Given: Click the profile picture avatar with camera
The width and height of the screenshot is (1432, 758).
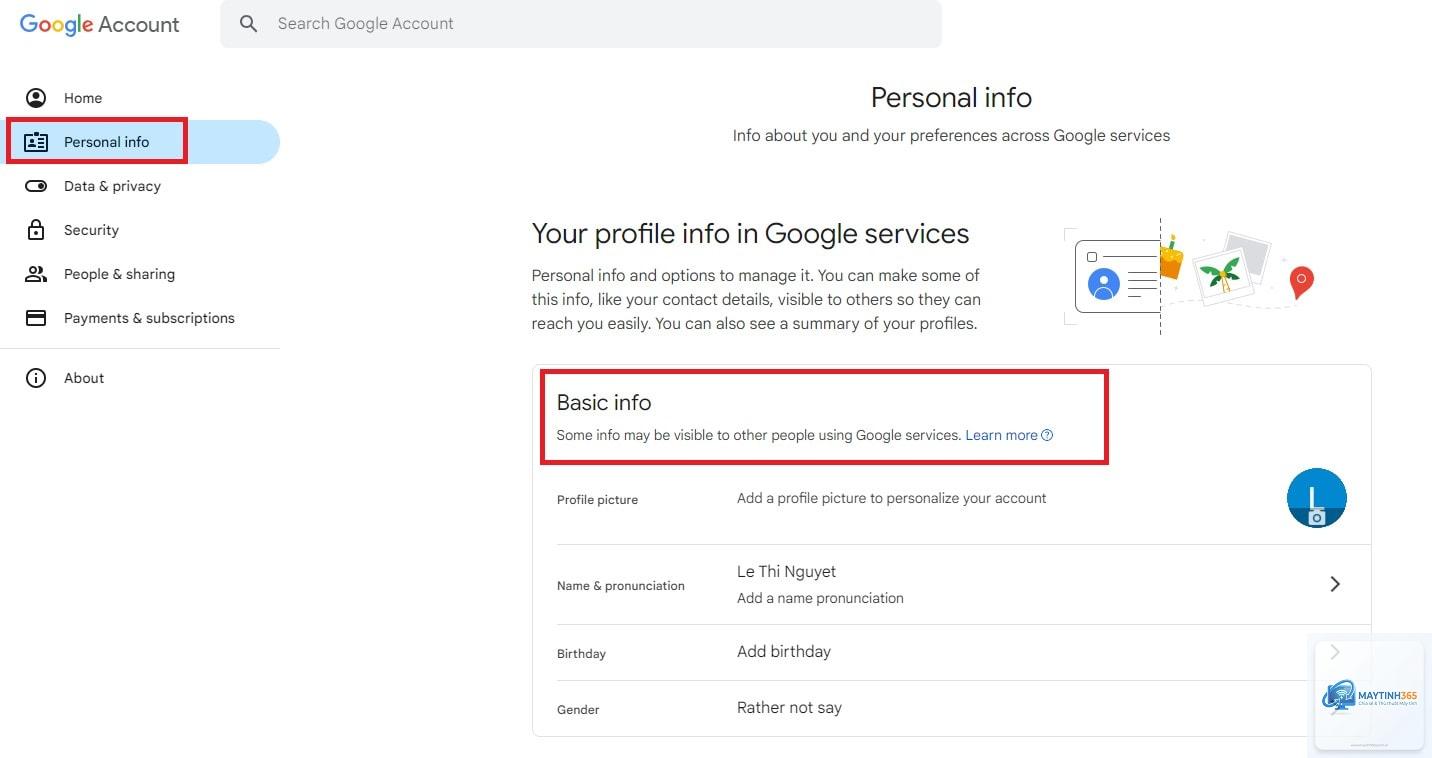Looking at the screenshot, I should [x=1316, y=498].
